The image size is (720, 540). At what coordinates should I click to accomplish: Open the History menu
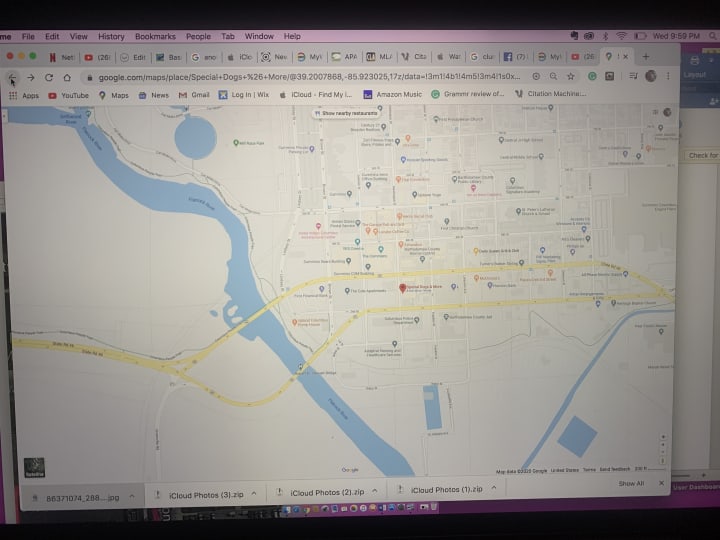coord(111,36)
